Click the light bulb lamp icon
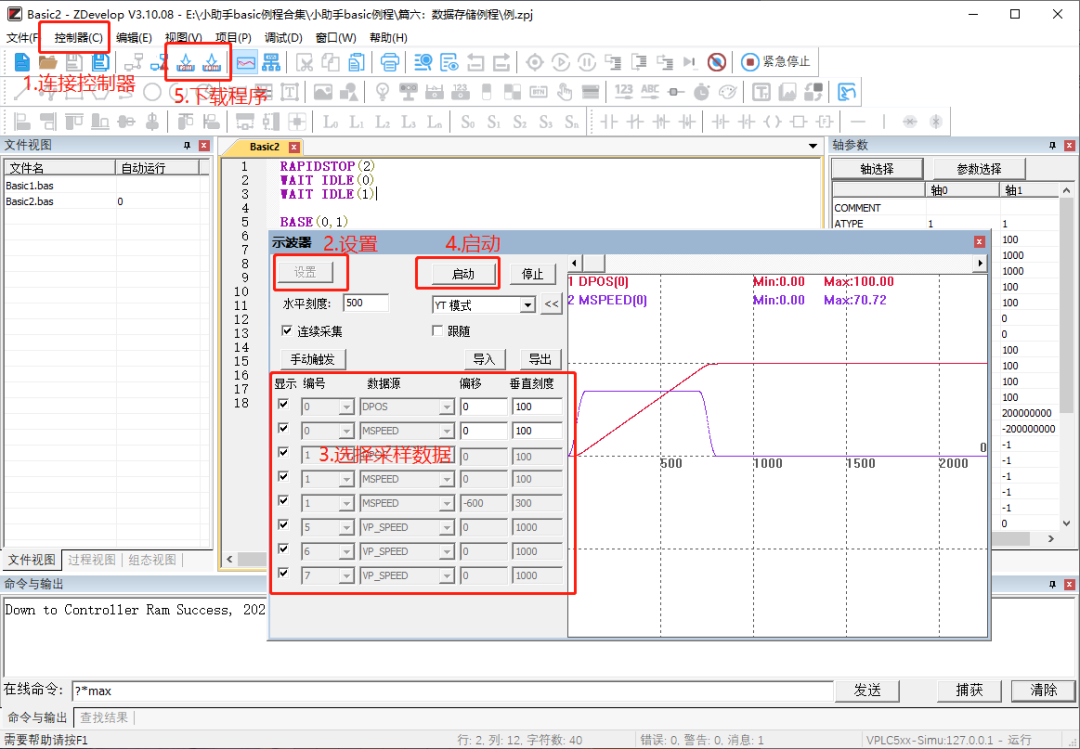This screenshot has height=749, width=1080. click(382, 92)
